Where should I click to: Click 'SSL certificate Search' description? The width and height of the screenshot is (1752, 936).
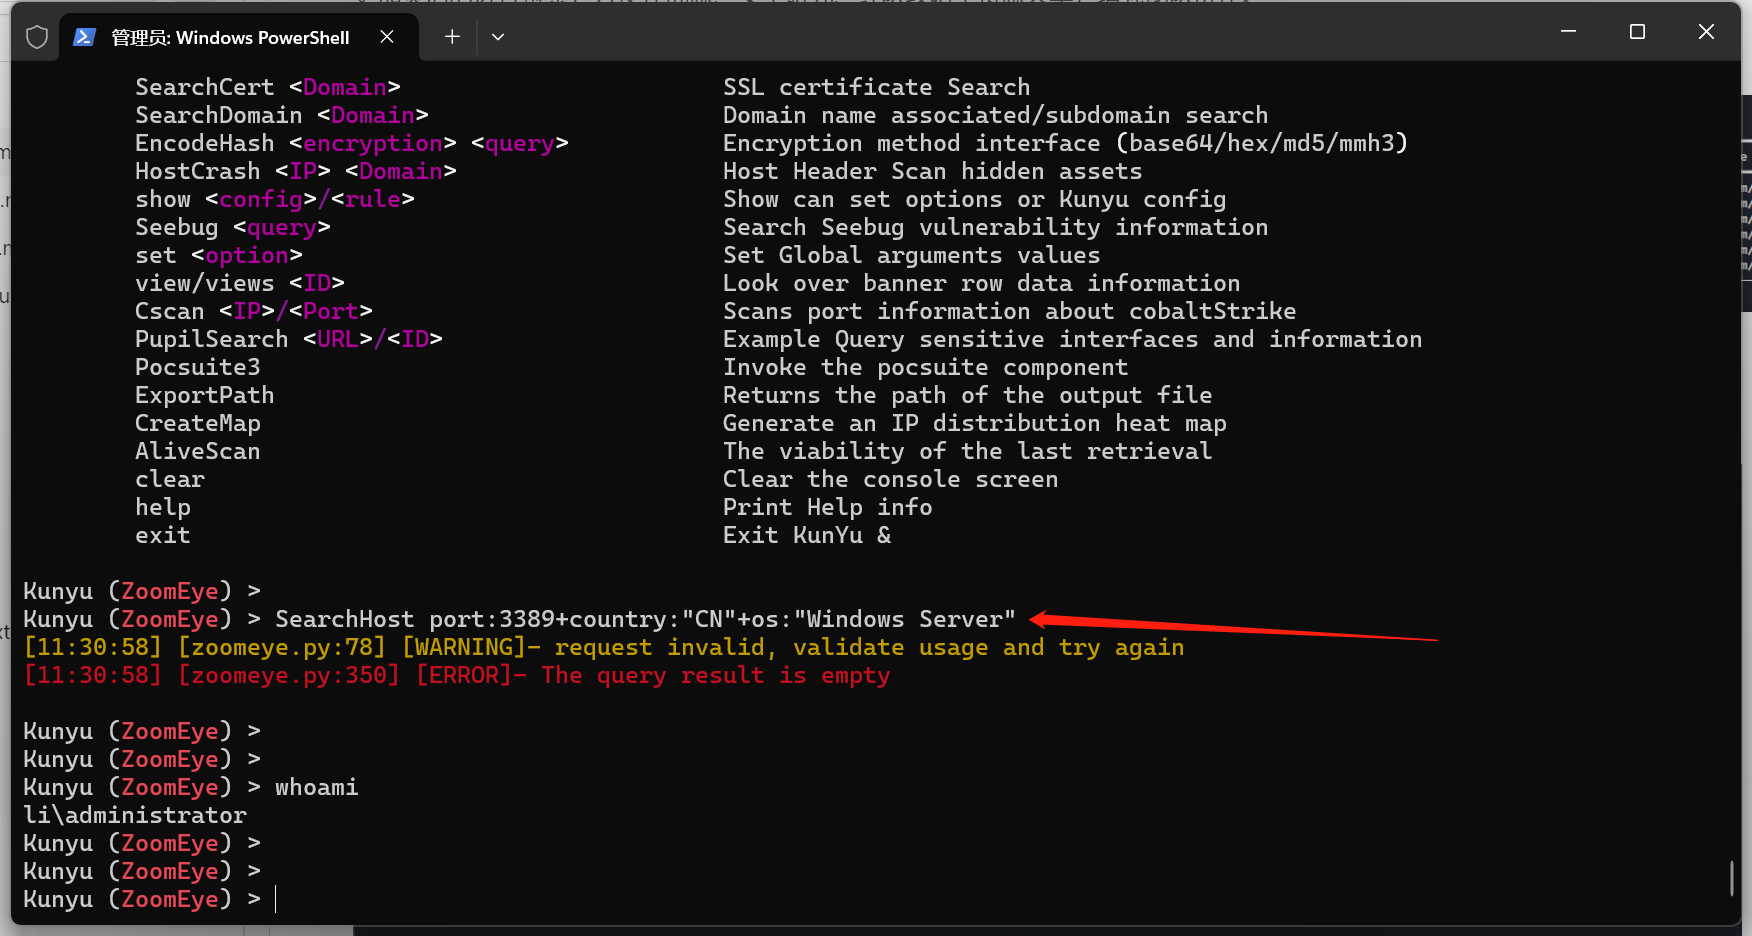pos(876,87)
